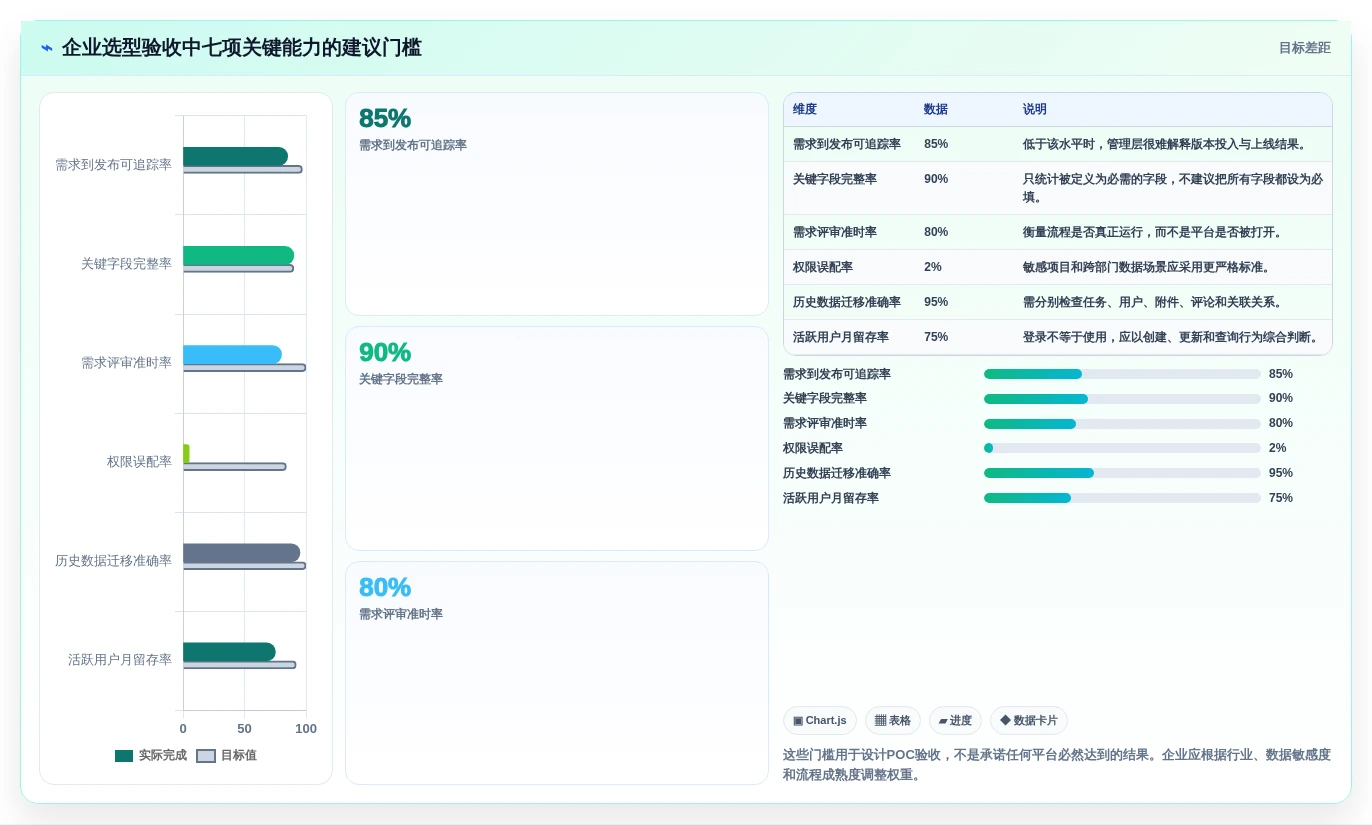
Task: Click the 活跃用户月留存率 actual bar in chart
Action: tap(229, 652)
